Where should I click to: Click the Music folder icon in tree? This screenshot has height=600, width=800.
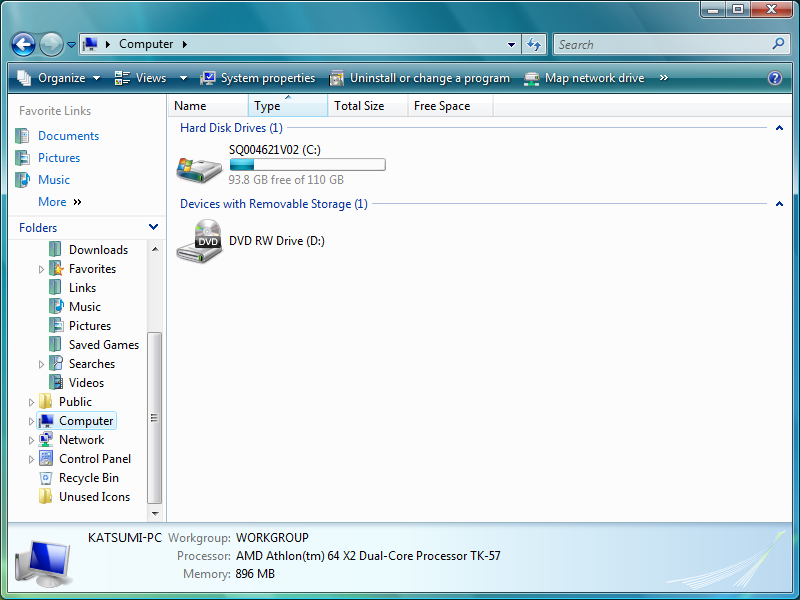click(x=56, y=306)
